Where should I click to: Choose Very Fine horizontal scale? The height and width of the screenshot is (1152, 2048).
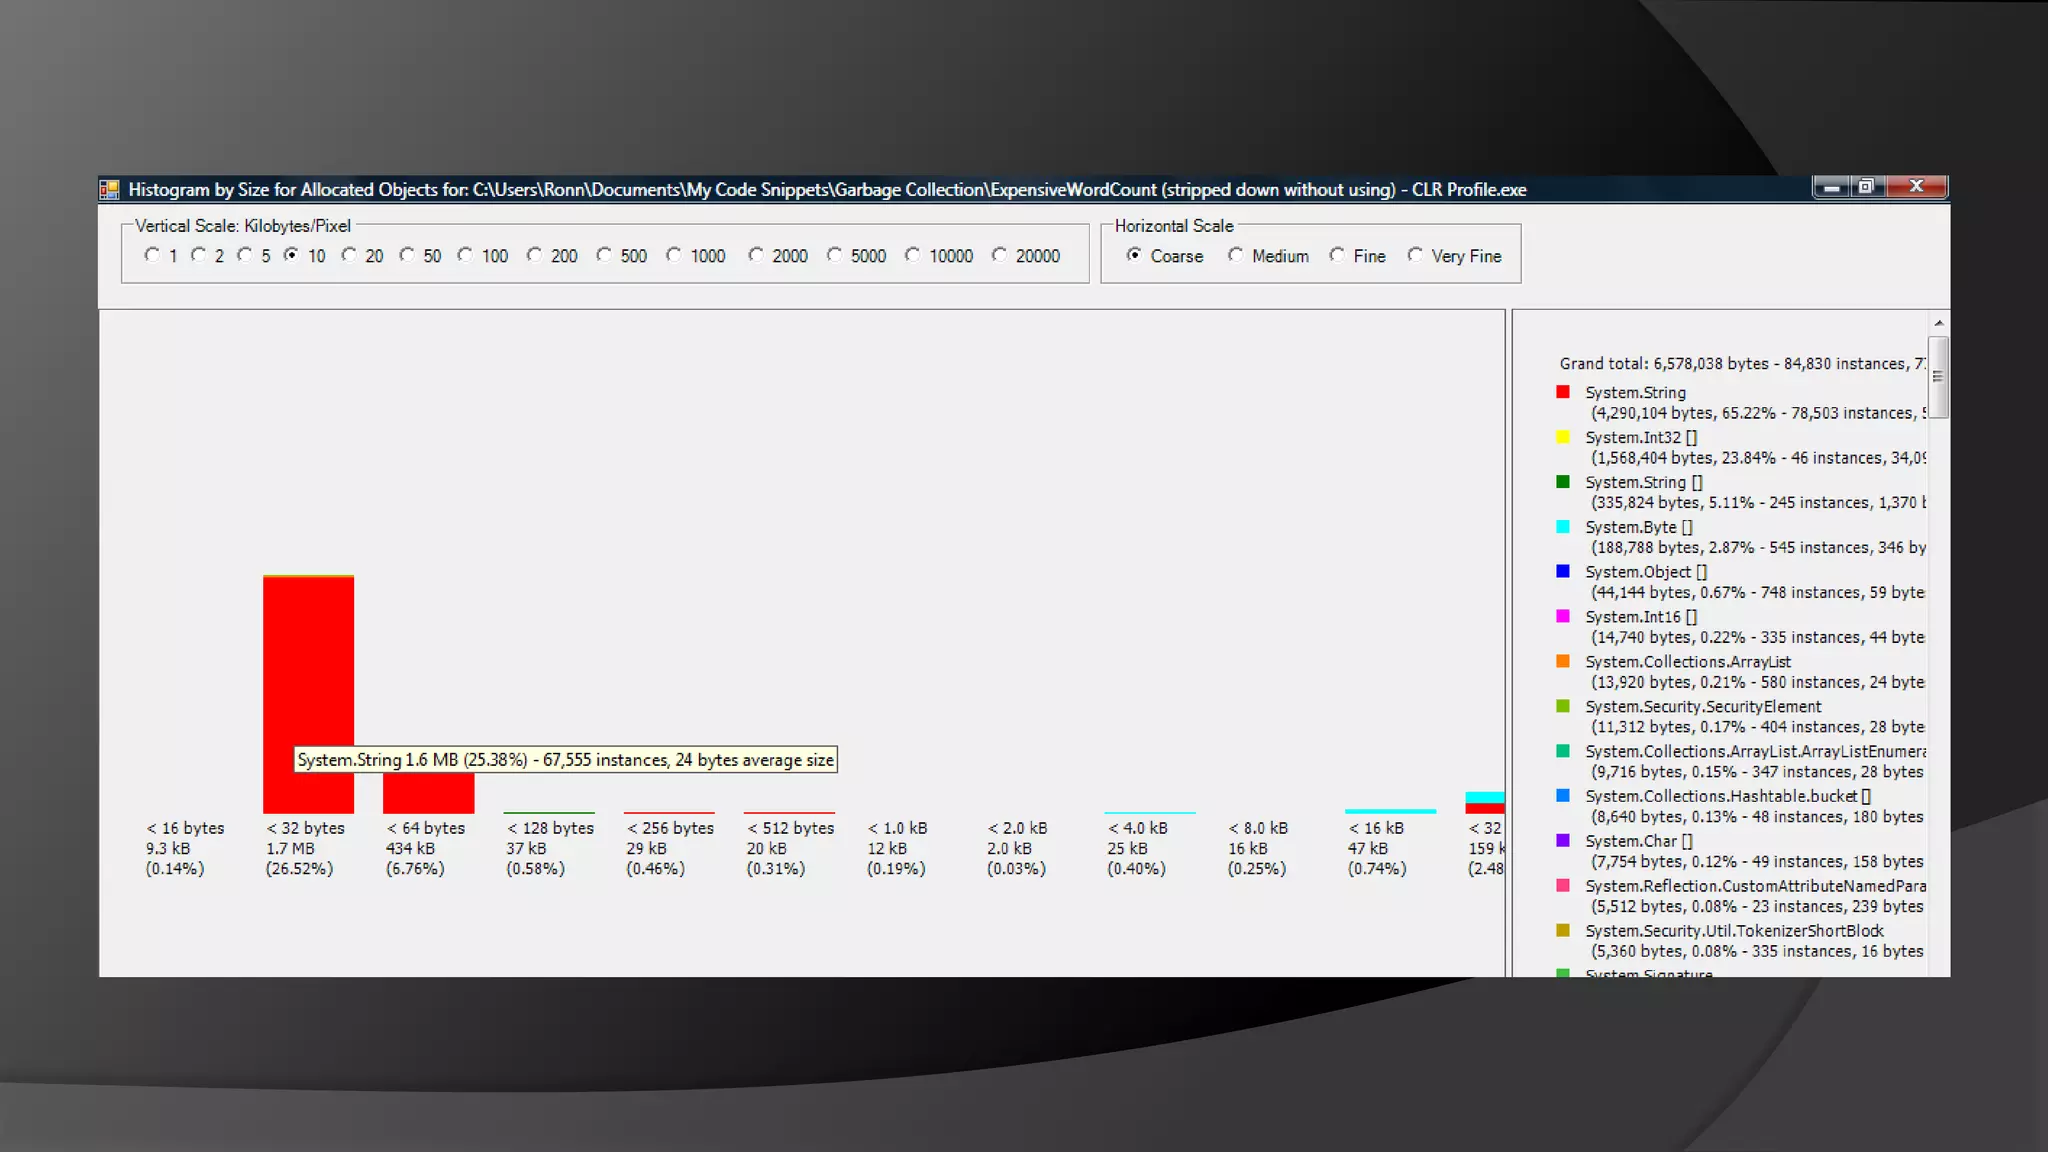click(1415, 255)
